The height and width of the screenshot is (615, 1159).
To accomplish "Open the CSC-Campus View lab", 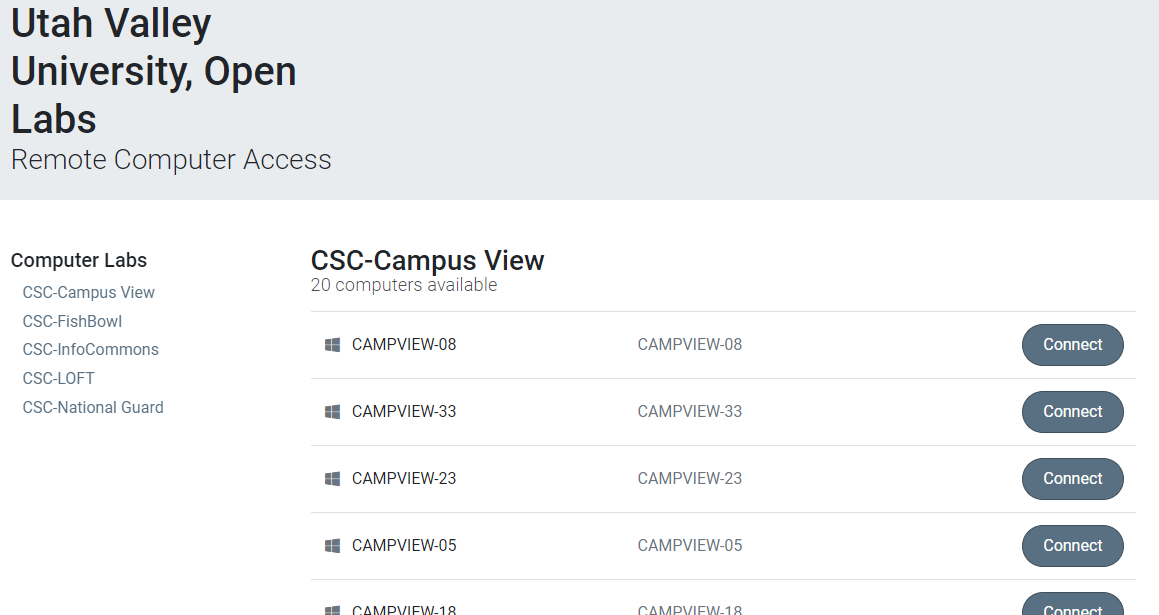I will [x=89, y=293].
